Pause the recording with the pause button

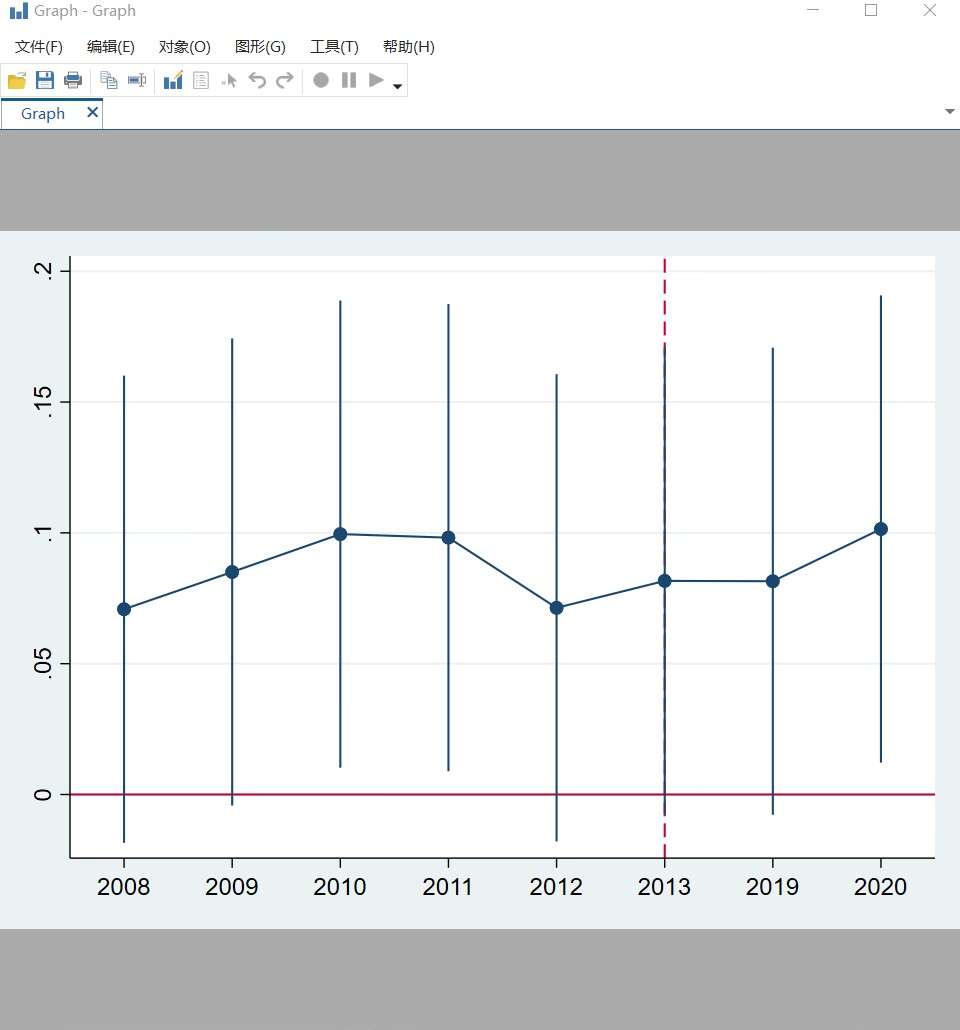tap(349, 80)
